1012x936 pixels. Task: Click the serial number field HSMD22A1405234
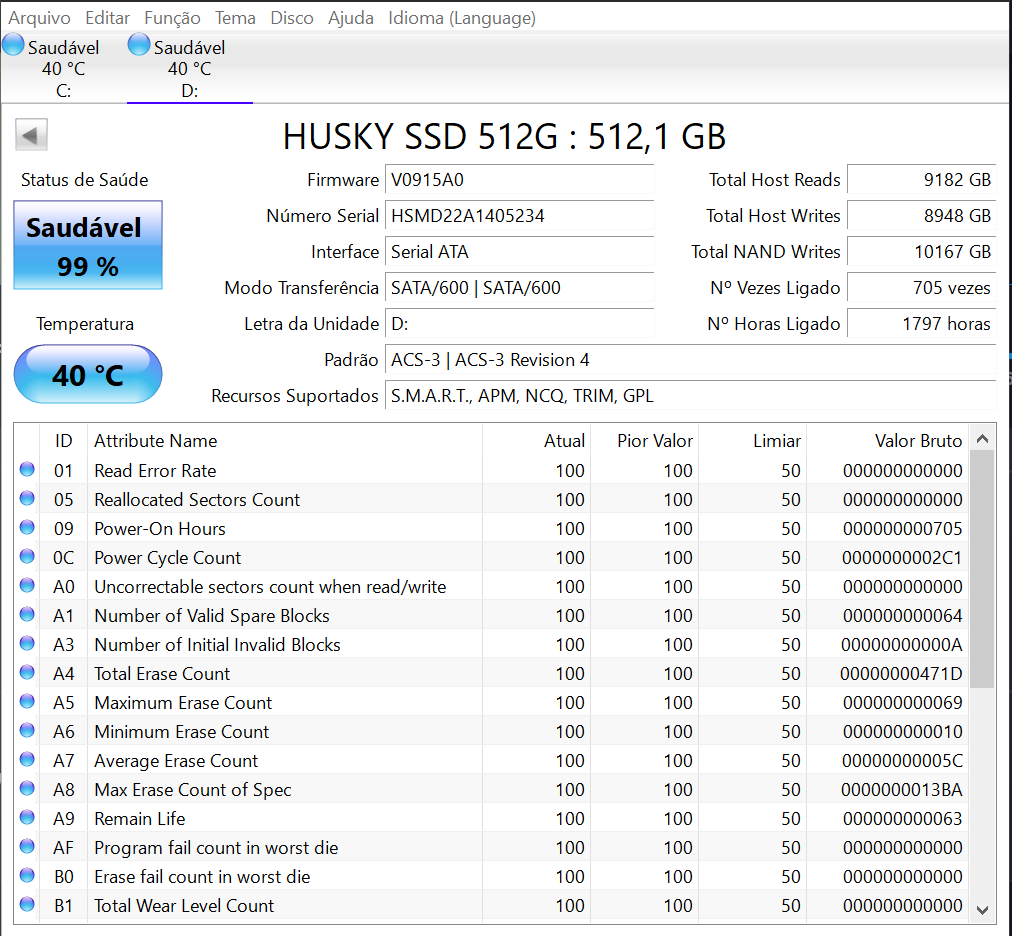point(520,216)
